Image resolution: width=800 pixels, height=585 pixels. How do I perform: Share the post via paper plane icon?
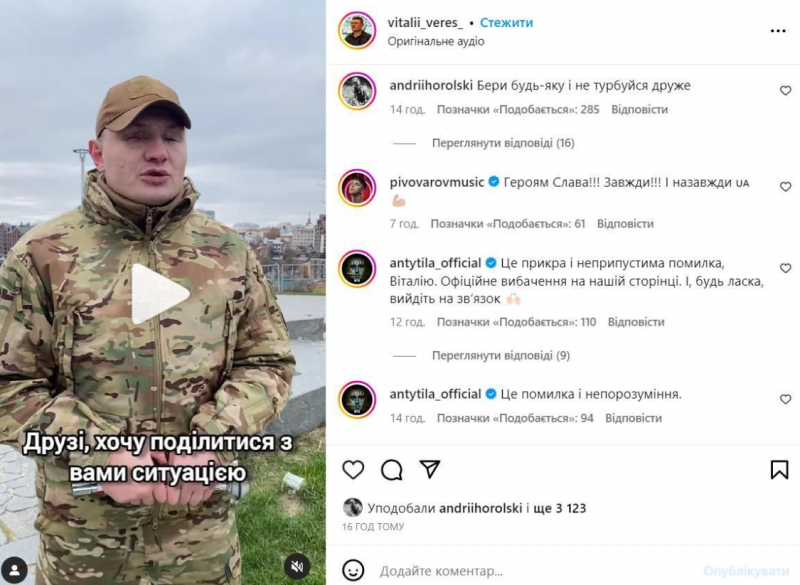tap(430, 469)
